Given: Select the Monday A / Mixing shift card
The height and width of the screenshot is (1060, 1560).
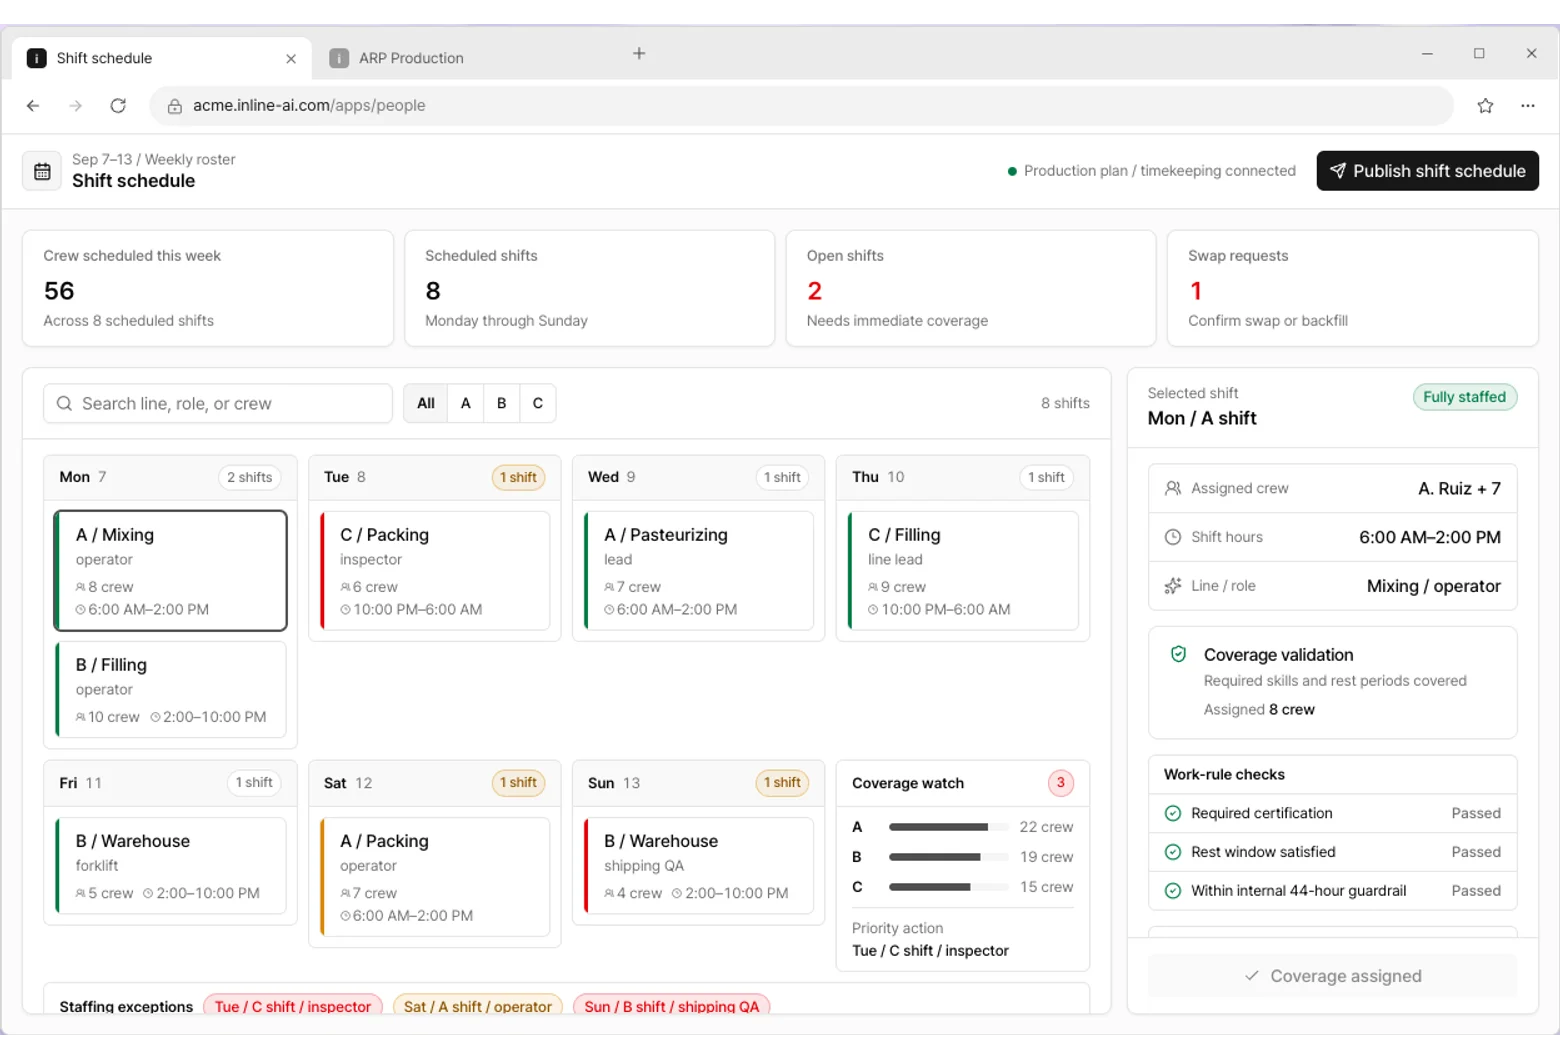Looking at the screenshot, I should pyautogui.click(x=170, y=571).
